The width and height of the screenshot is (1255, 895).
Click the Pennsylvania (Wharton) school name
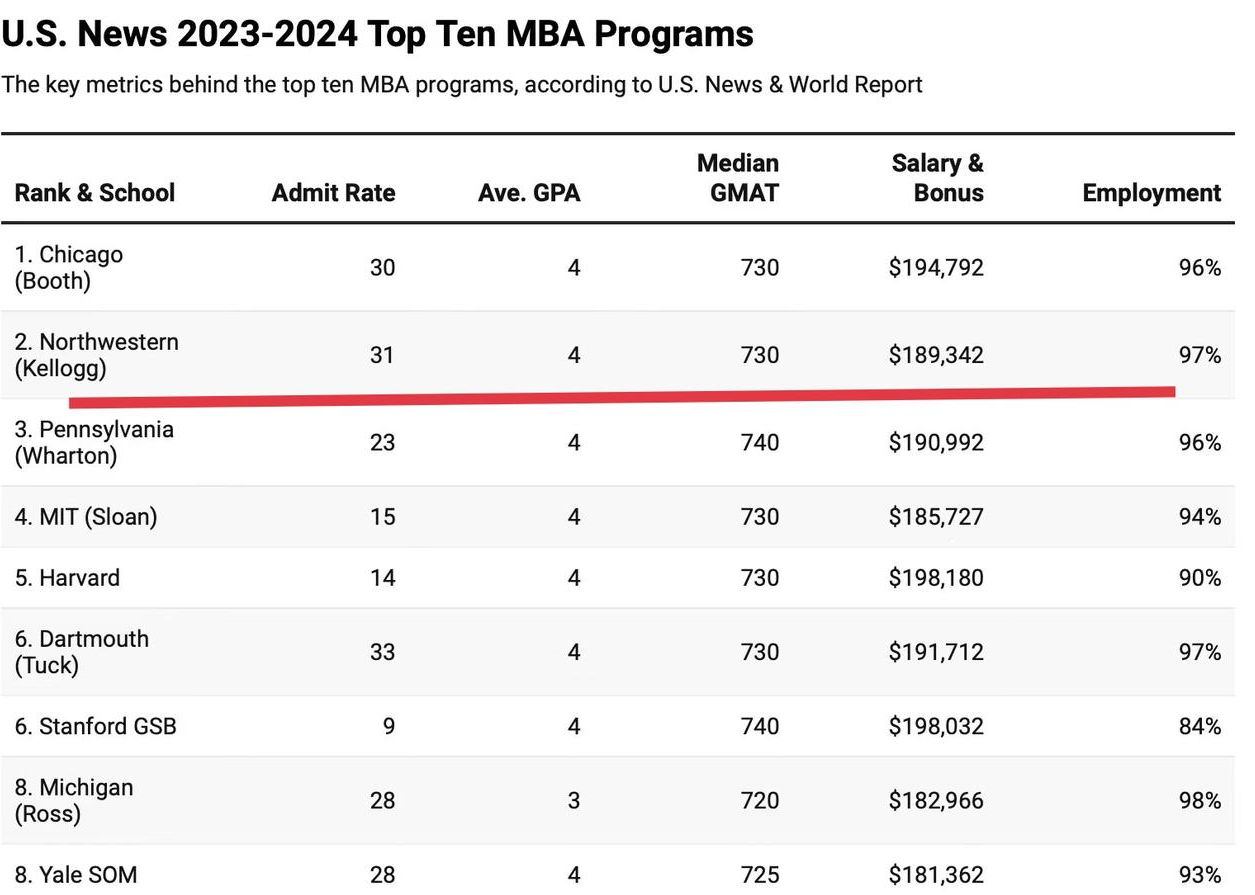(94, 442)
